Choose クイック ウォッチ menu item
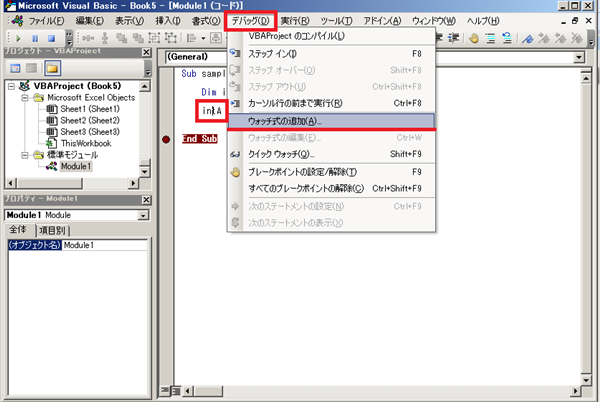 coord(331,154)
